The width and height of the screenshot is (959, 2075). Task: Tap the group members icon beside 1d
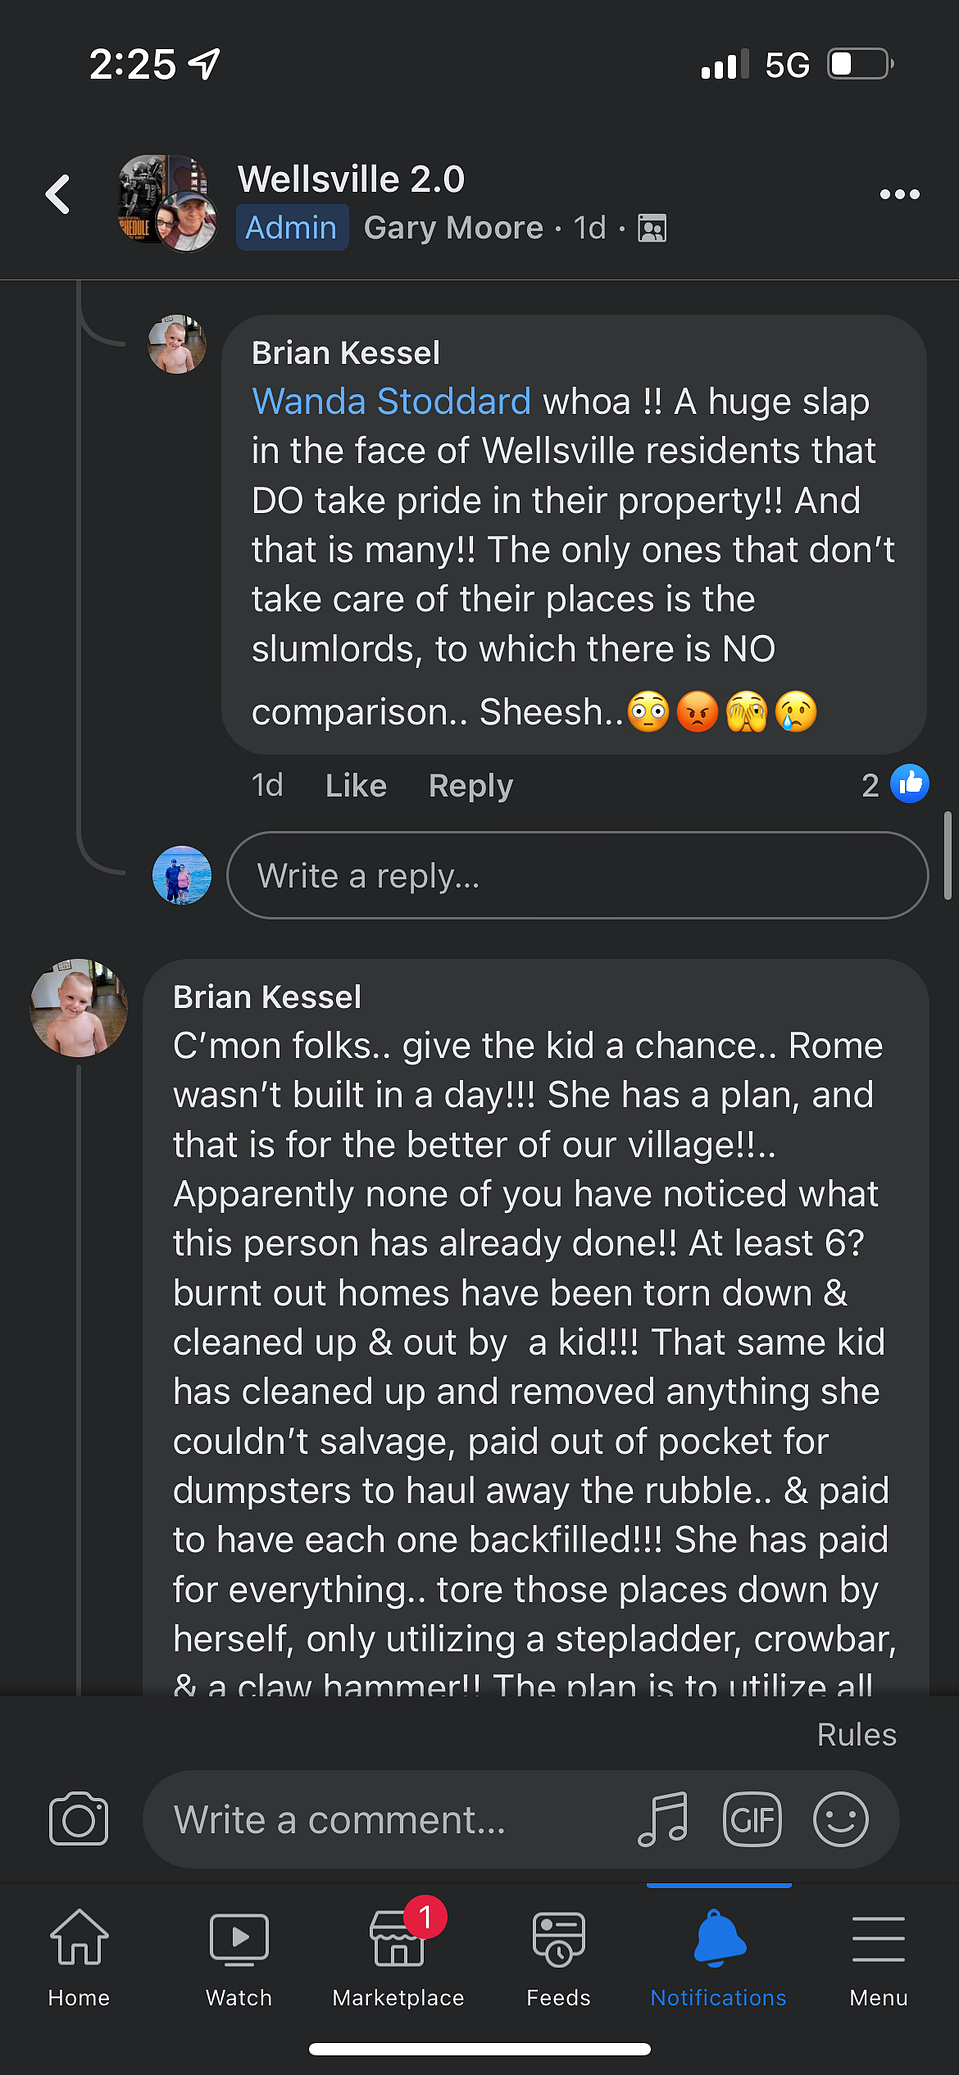pyautogui.click(x=652, y=229)
